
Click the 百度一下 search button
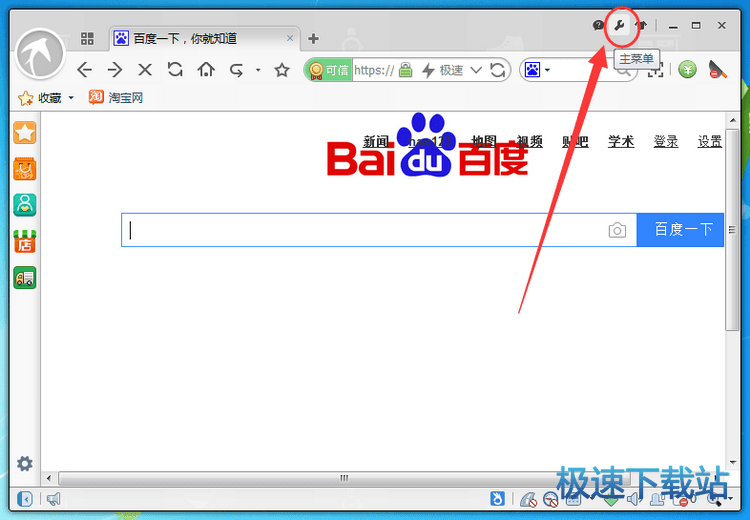(680, 230)
